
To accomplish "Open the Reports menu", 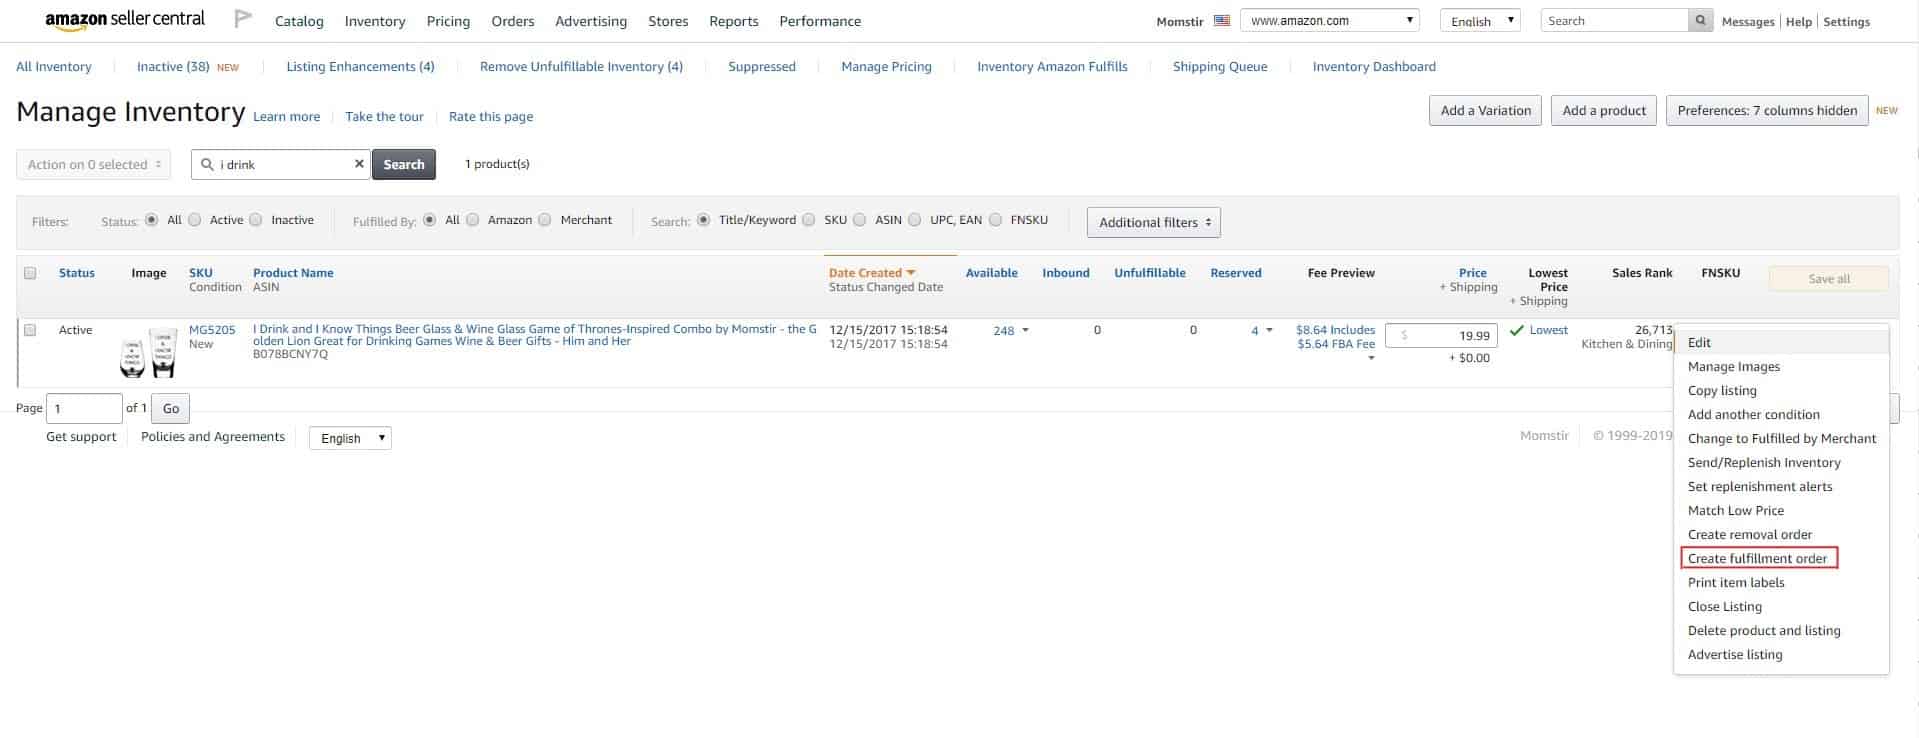I will click(x=734, y=21).
